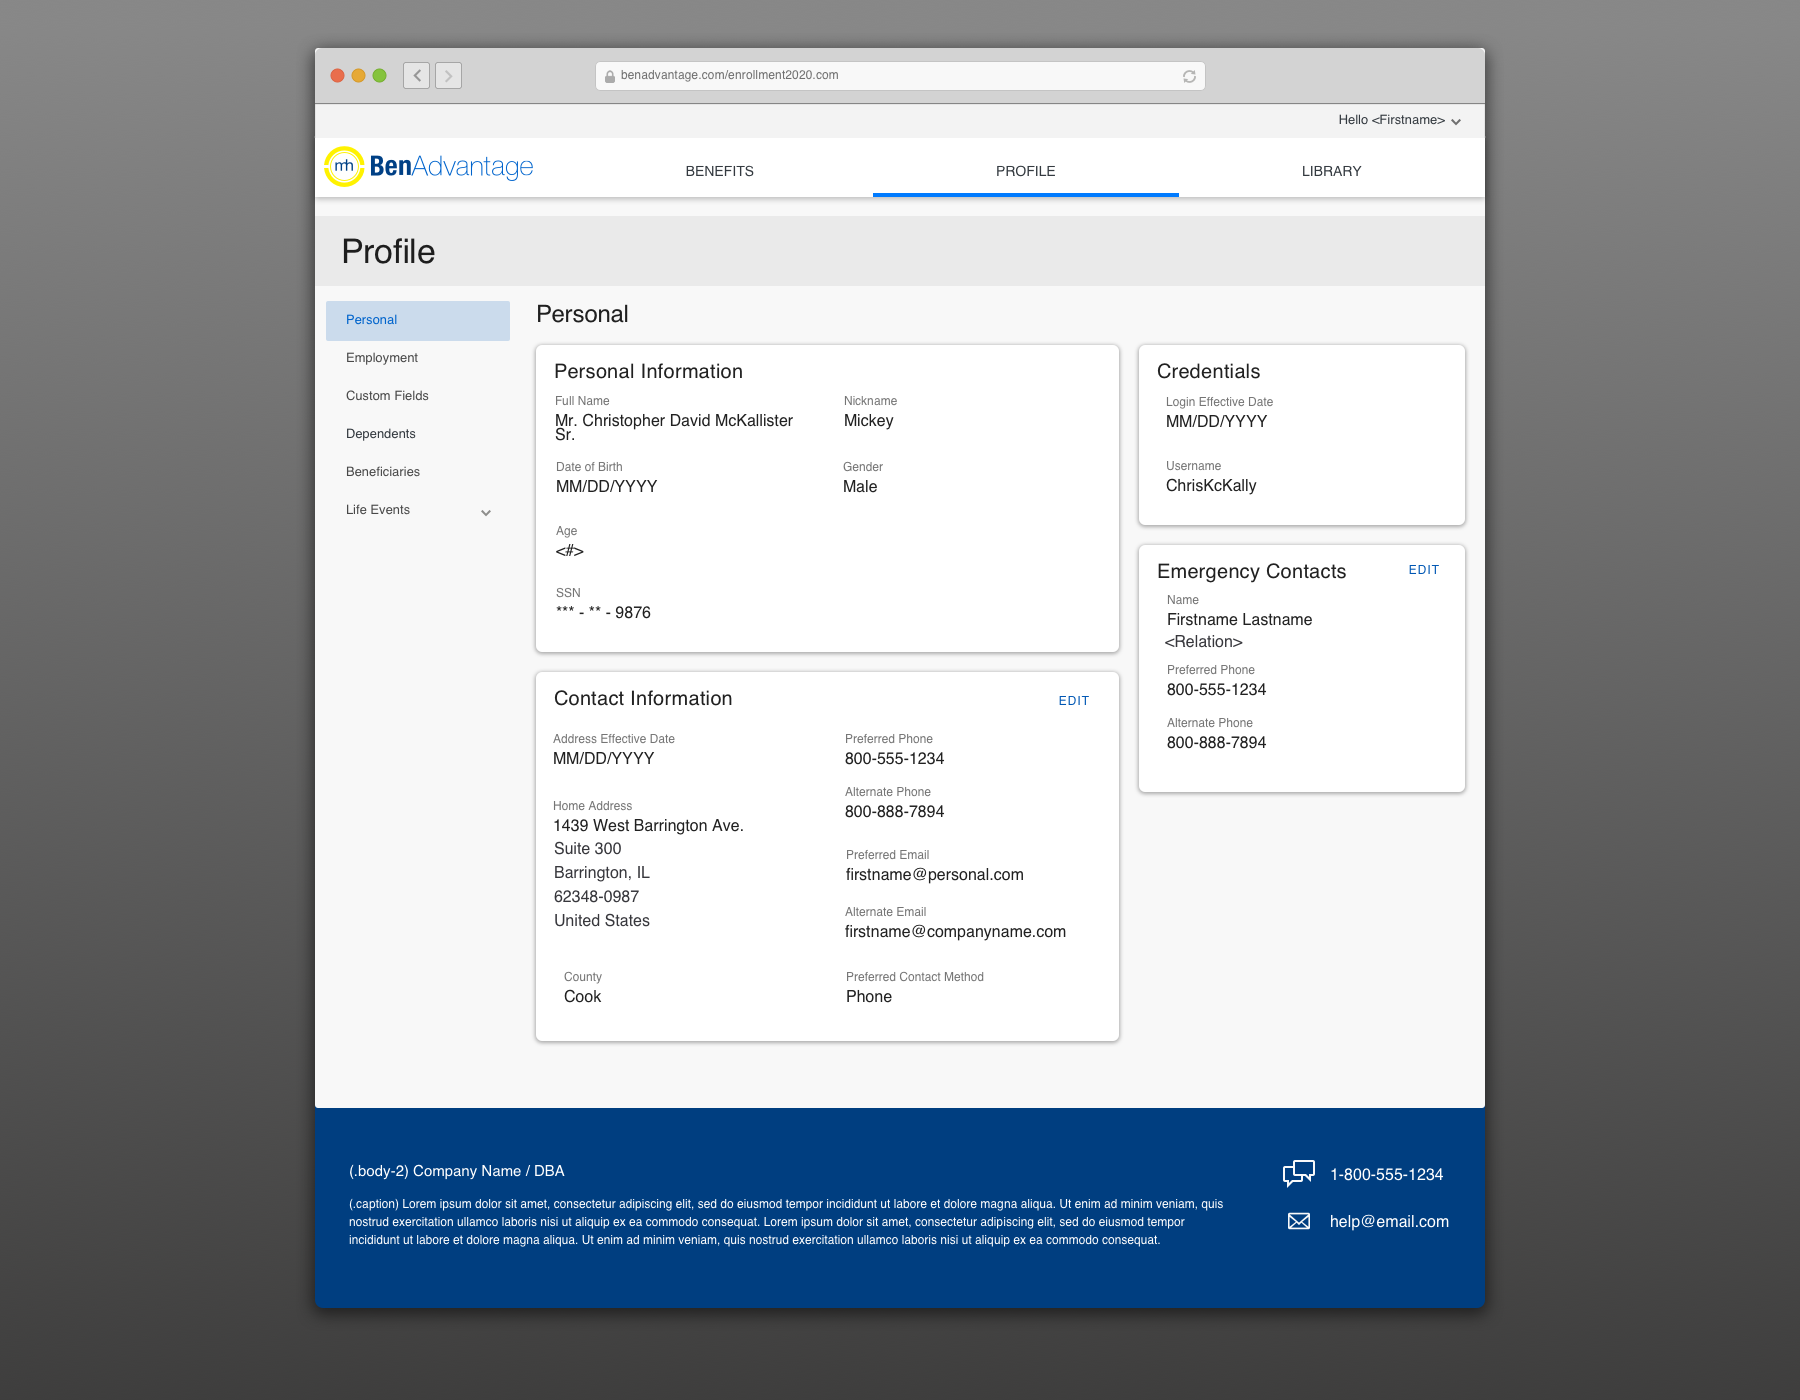Click the masked SSN value ending 9876
Screen dimensions: 1800x1400
[603, 612]
